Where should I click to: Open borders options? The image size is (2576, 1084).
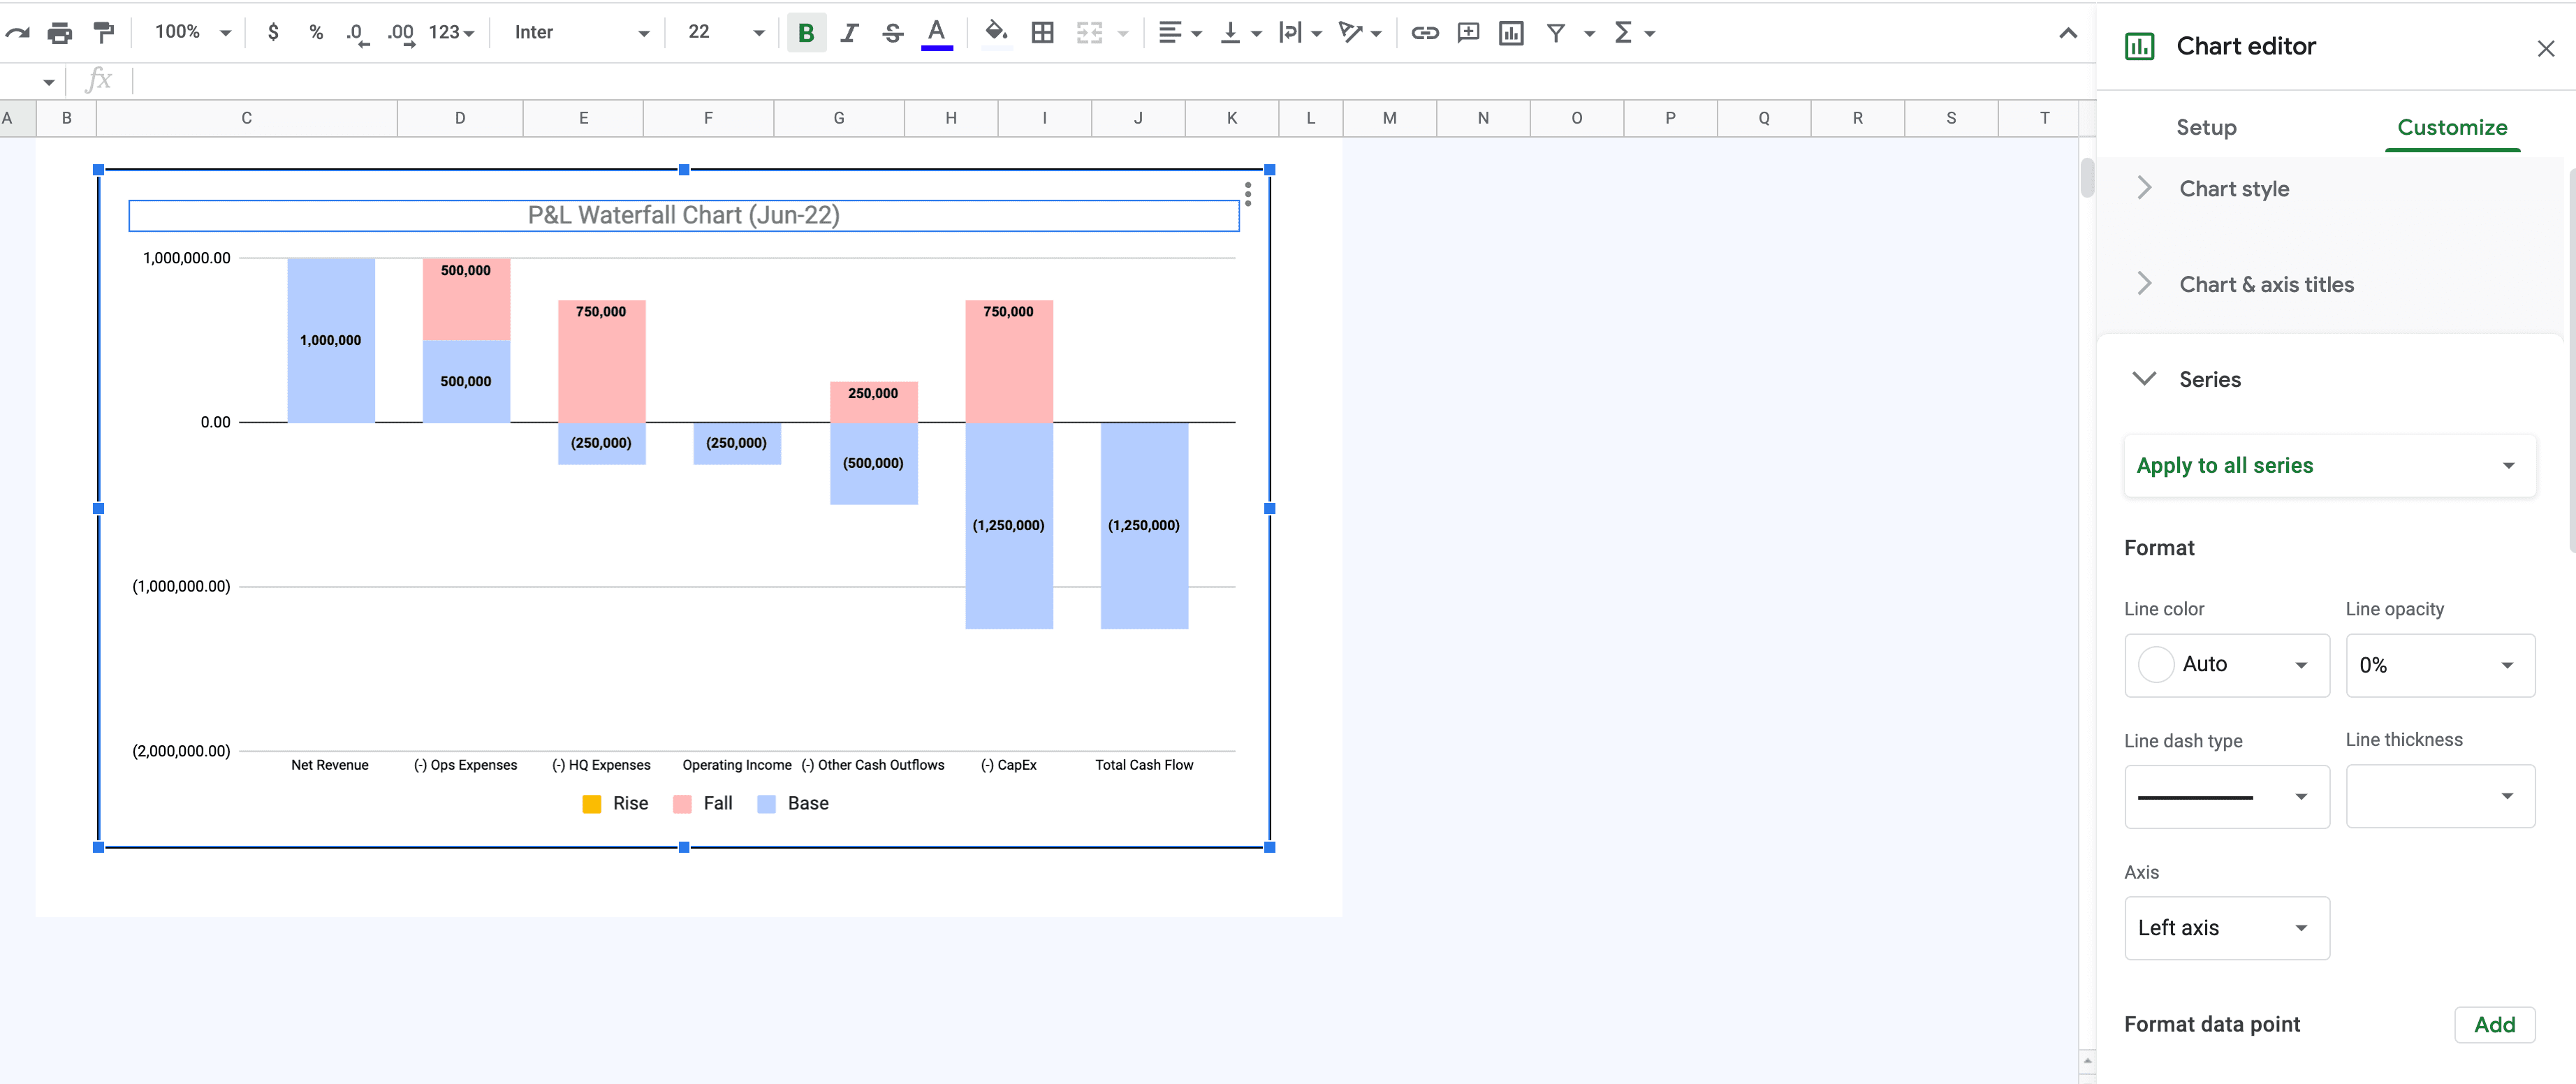pos(1042,33)
